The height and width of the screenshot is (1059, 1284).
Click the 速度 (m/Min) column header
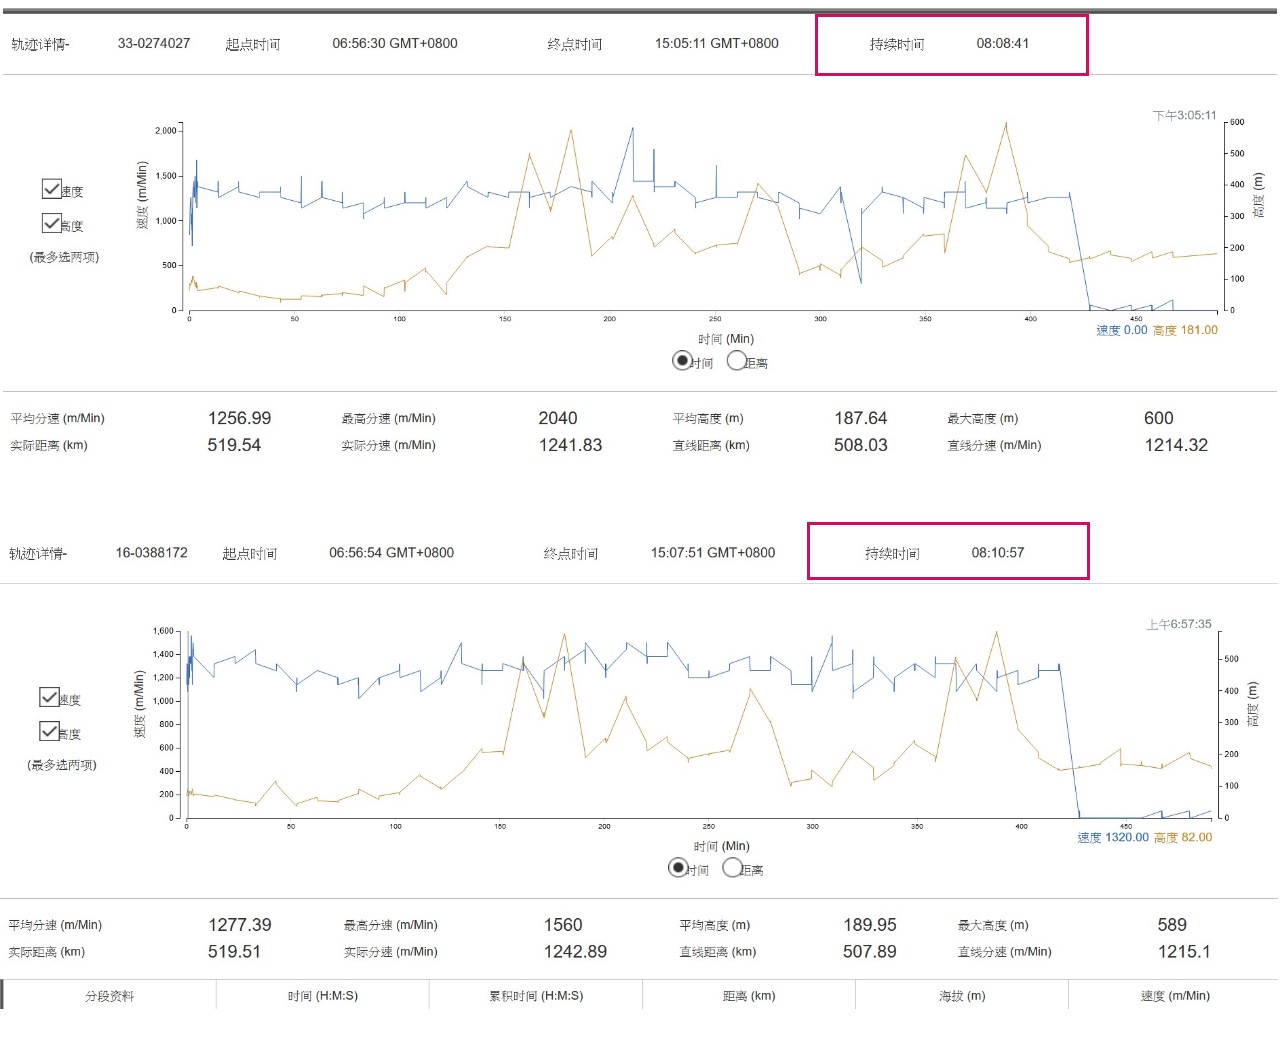[x=1174, y=996]
